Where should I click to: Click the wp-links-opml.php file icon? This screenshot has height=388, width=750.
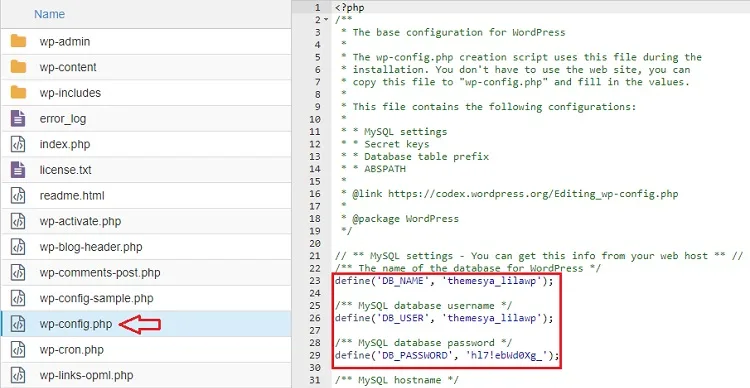point(18,375)
